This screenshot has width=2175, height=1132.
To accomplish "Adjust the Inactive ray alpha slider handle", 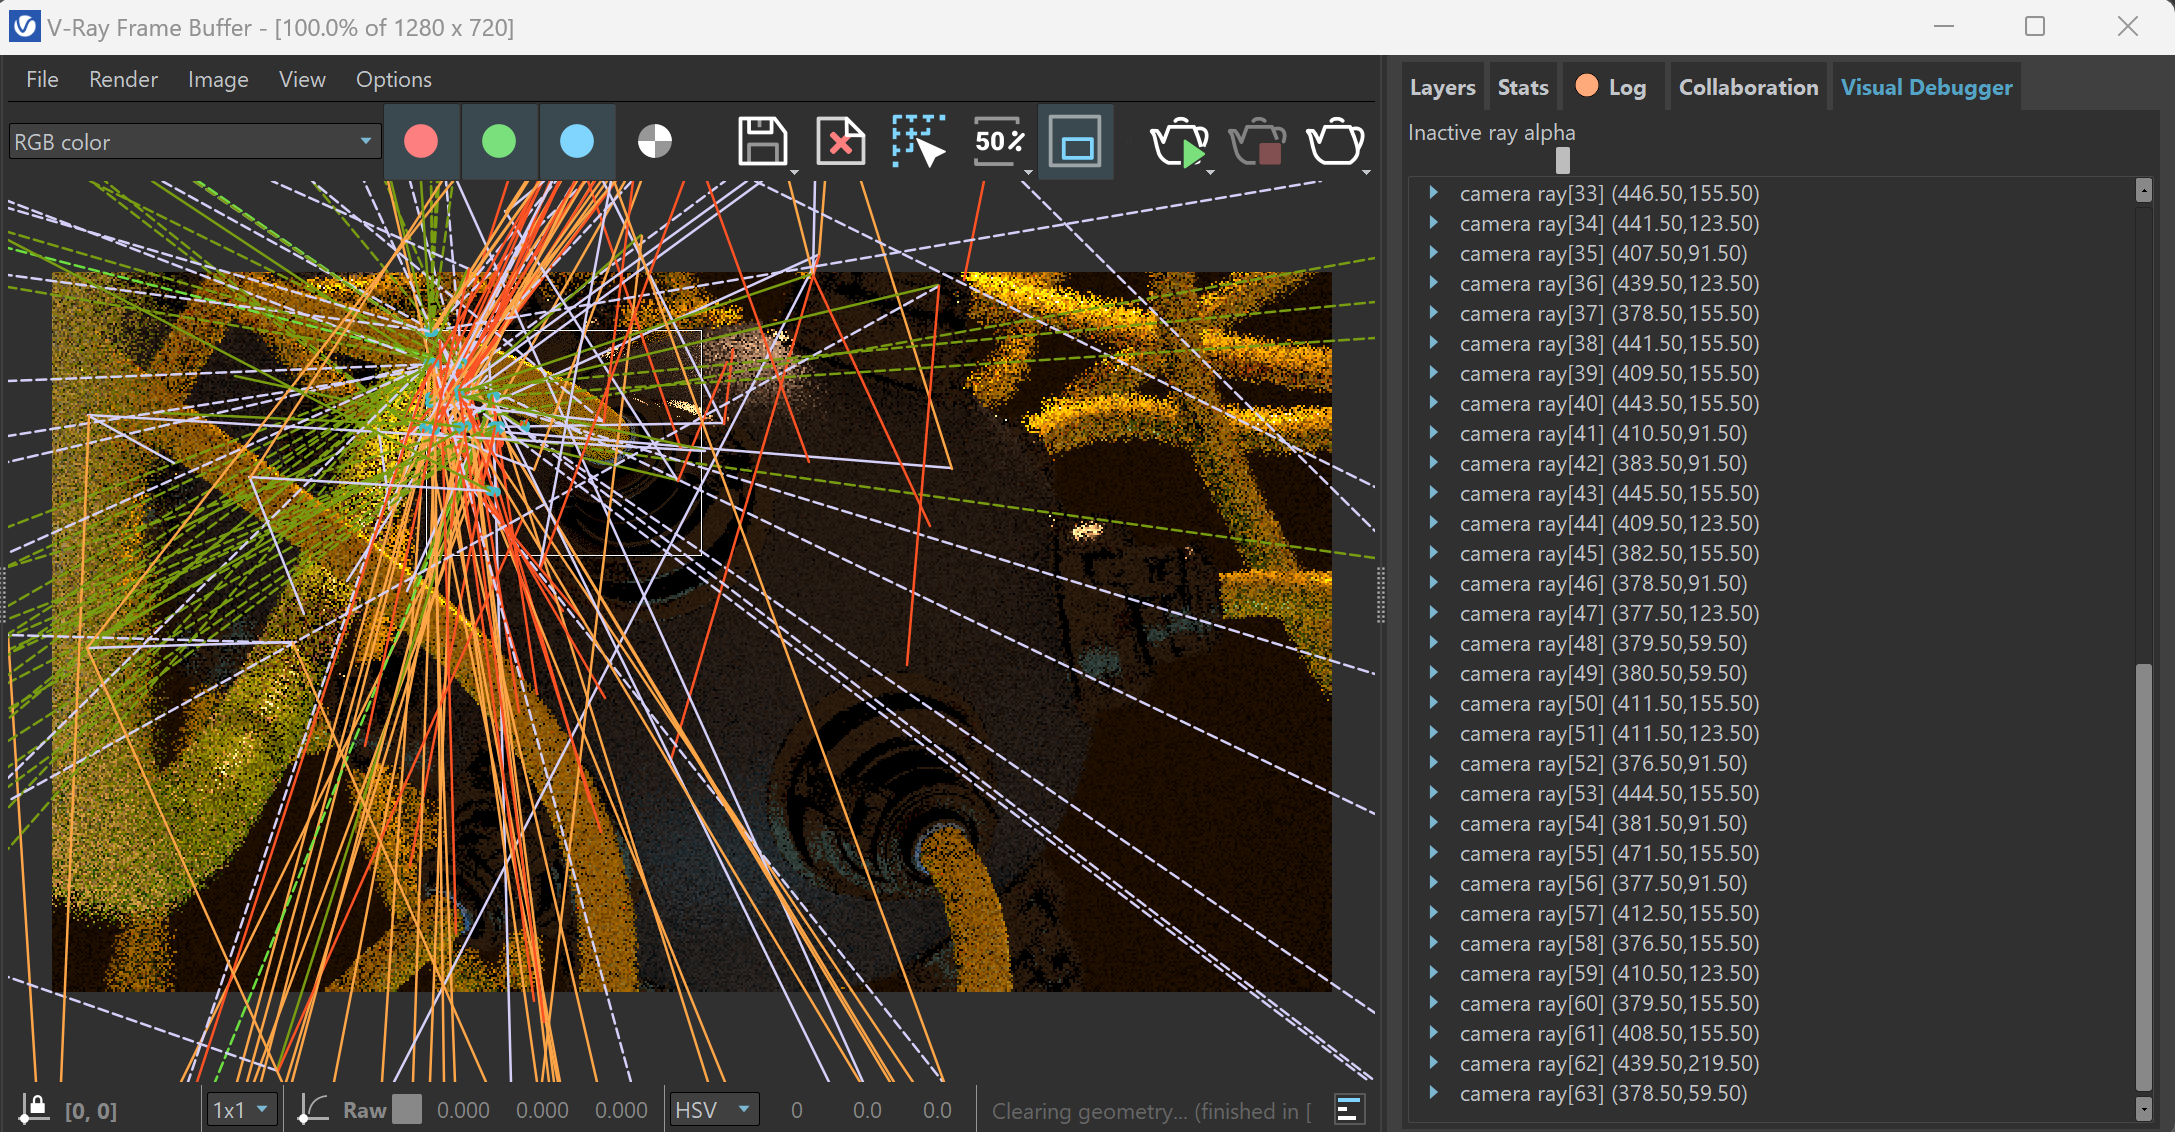I will pos(1563,160).
